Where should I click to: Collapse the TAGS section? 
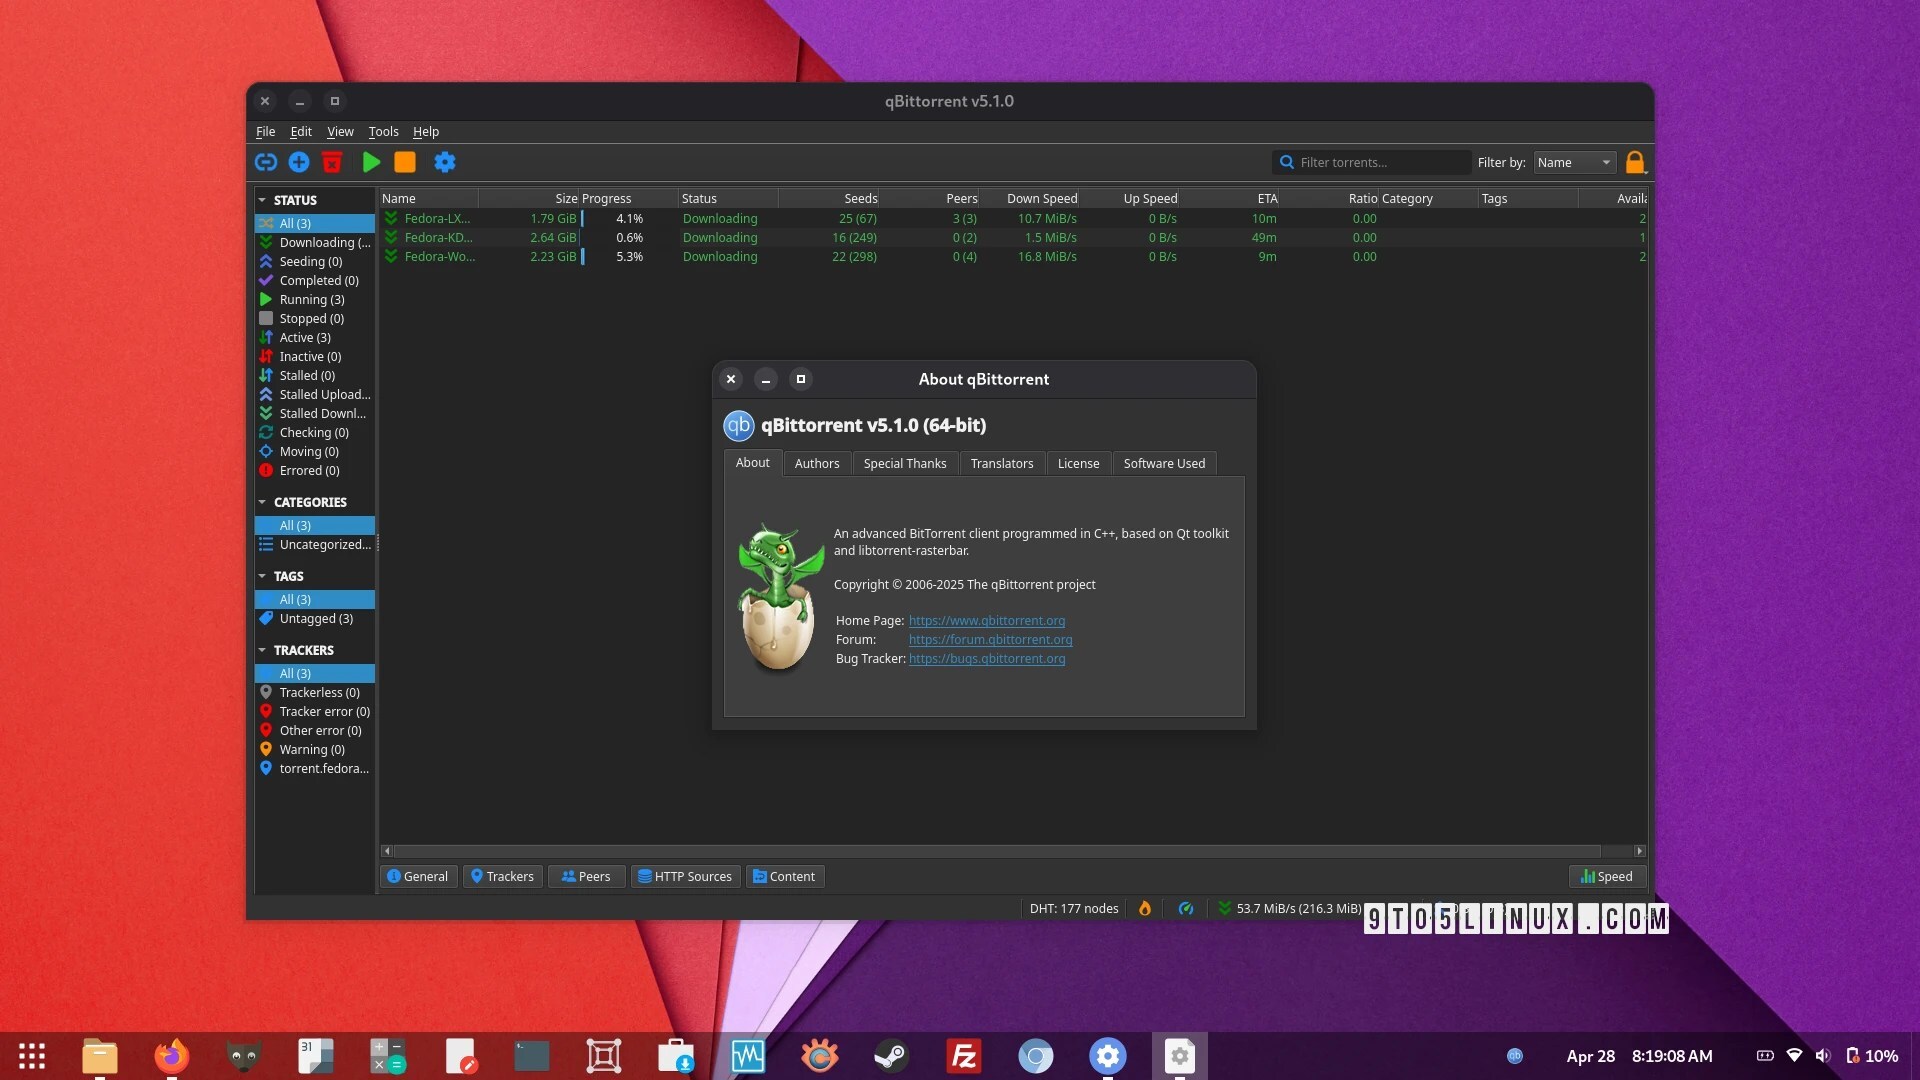coord(262,576)
